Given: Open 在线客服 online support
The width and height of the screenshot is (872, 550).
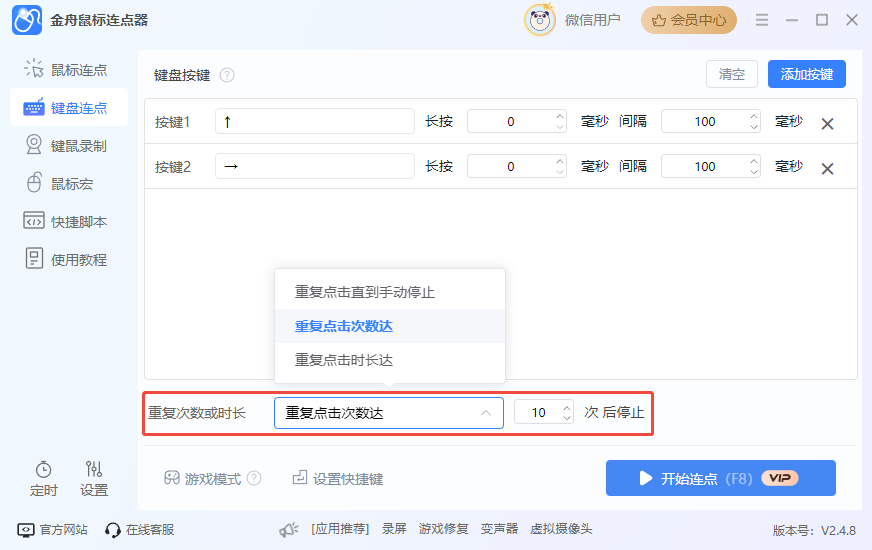Looking at the screenshot, I should coord(140,529).
